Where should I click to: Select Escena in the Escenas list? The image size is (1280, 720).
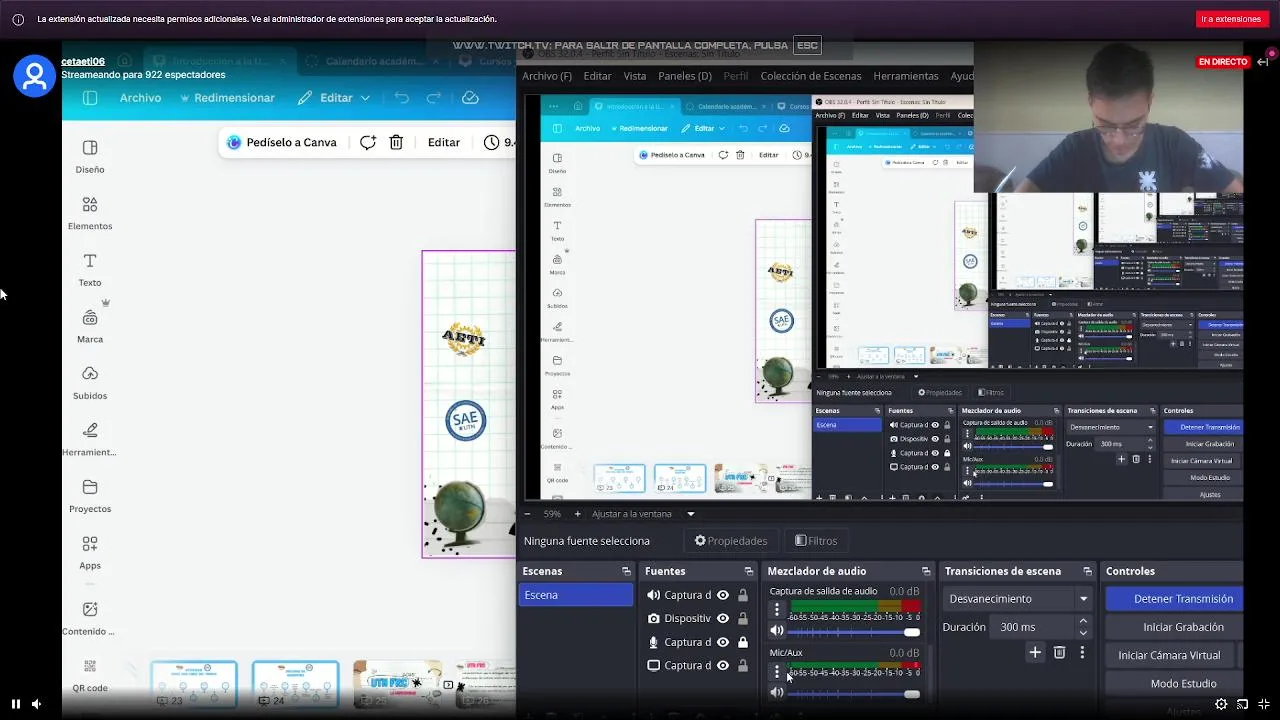click(576, 595)
